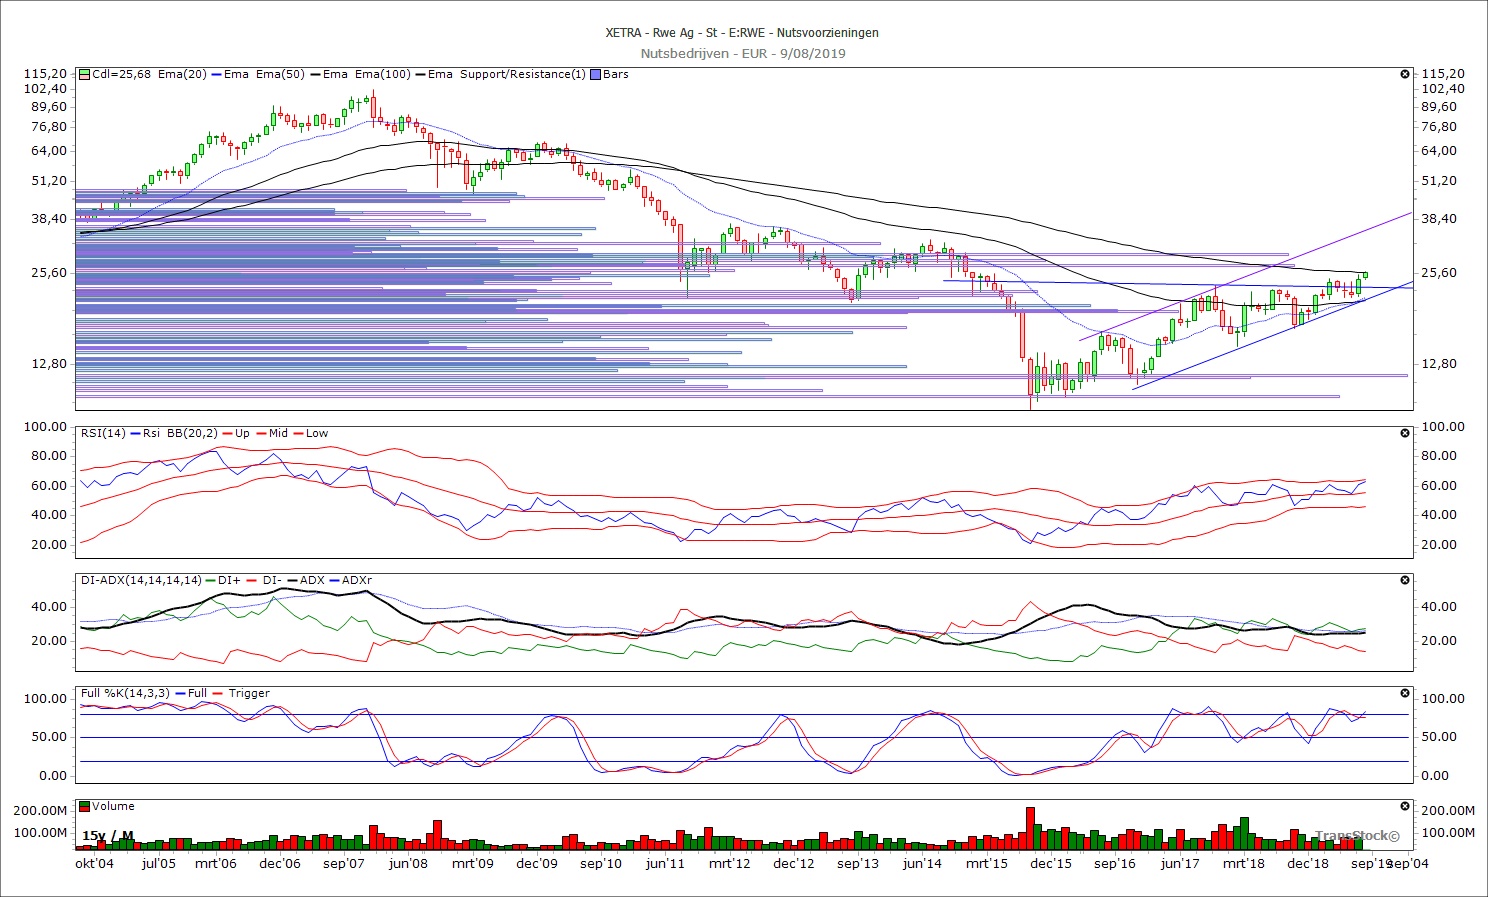Screen dimensions: 1488x897
Task: Select the Ema(50) legend entry
Action: 280,74
